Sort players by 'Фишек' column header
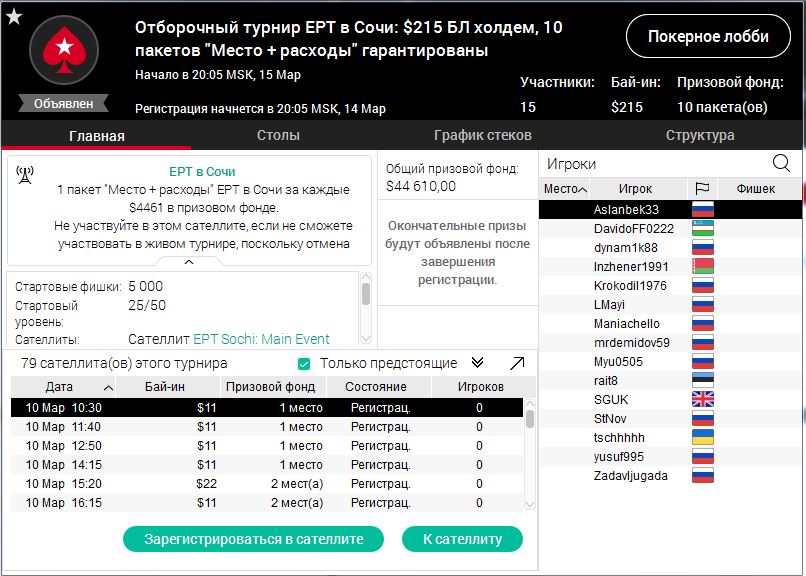Screen dimensions: 806x576 (x=759, y=189)
